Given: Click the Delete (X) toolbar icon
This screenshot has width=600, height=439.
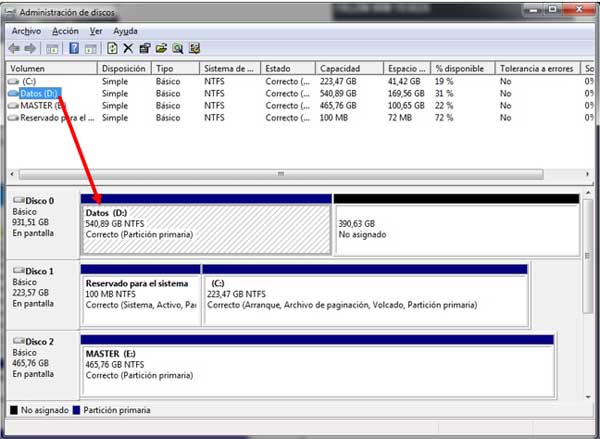Looking at the screenshot, I should point(128,48).
